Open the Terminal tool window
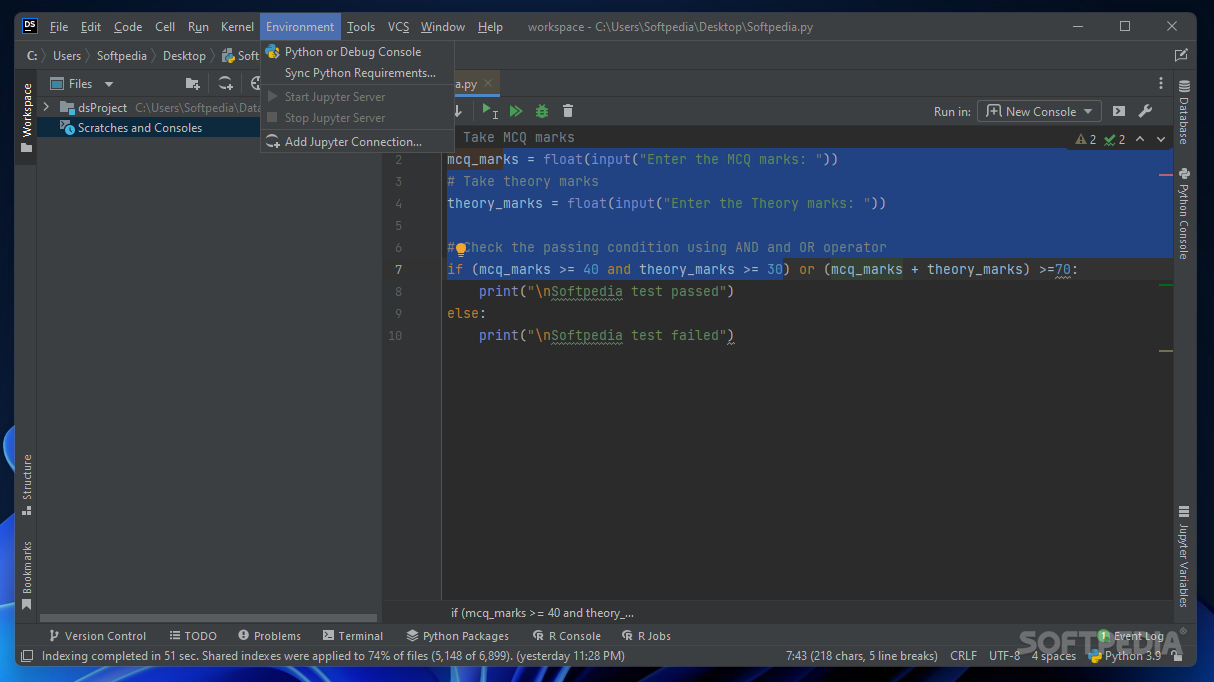1214x682 pixels. pyautogui.click(x=352, y=636)
